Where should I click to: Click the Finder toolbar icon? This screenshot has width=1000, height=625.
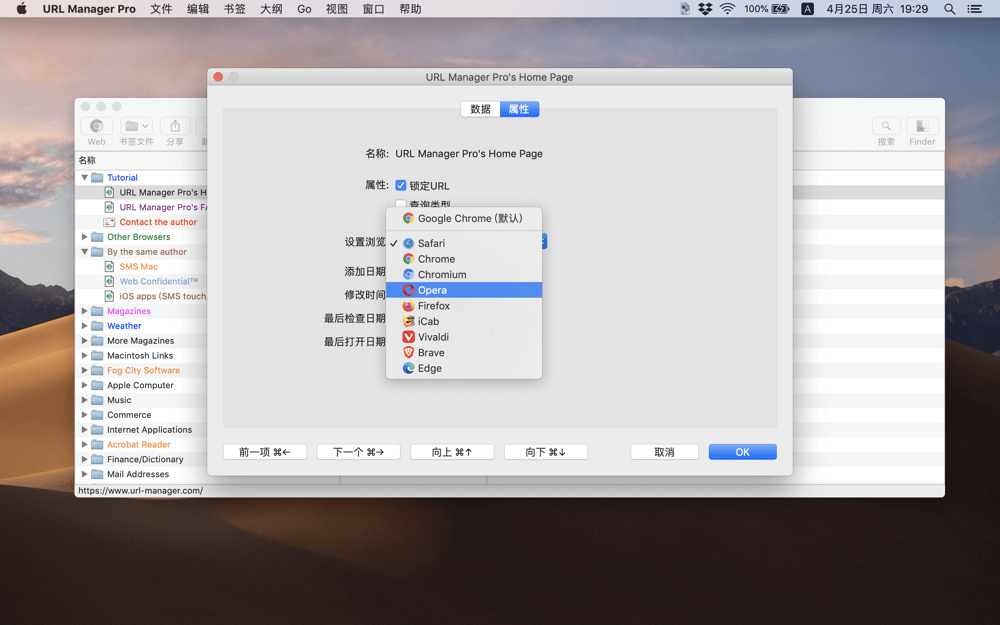[922, 126]
